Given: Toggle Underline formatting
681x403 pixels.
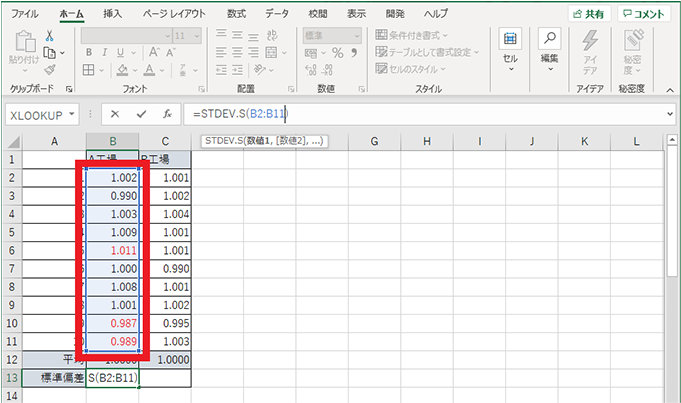Looking at the screenshot, I should [x=120, y=53].
